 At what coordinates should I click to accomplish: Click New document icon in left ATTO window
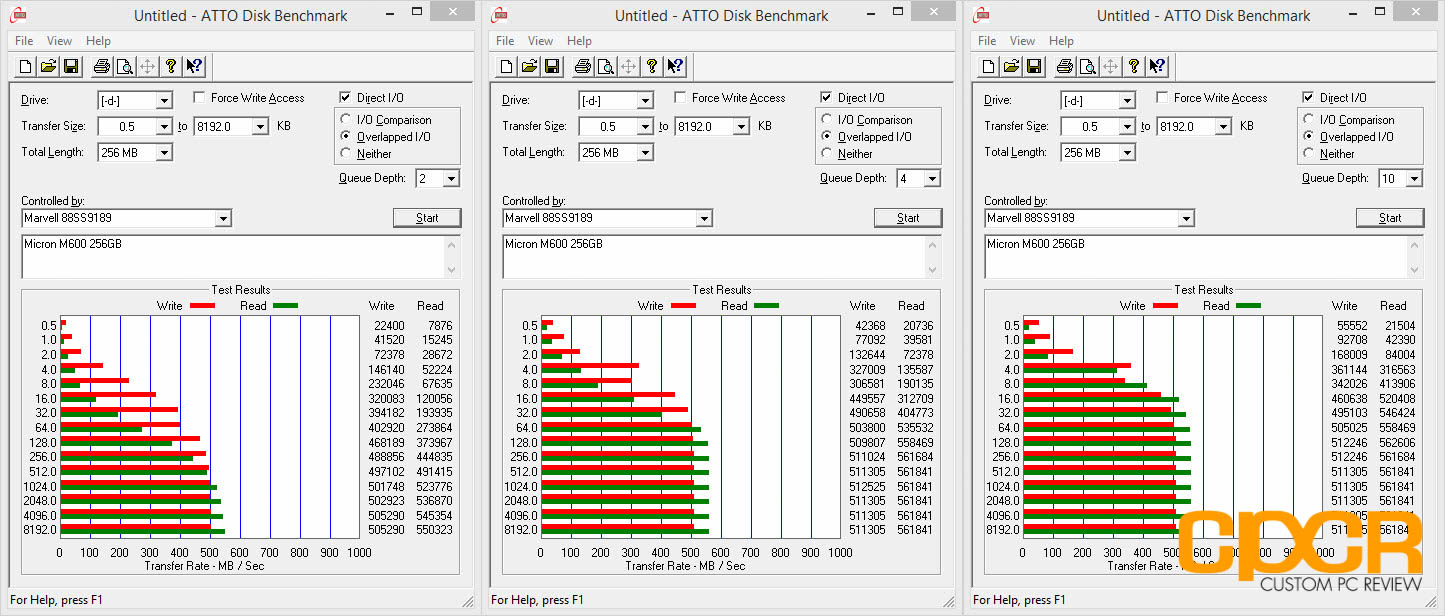[26, 67]
